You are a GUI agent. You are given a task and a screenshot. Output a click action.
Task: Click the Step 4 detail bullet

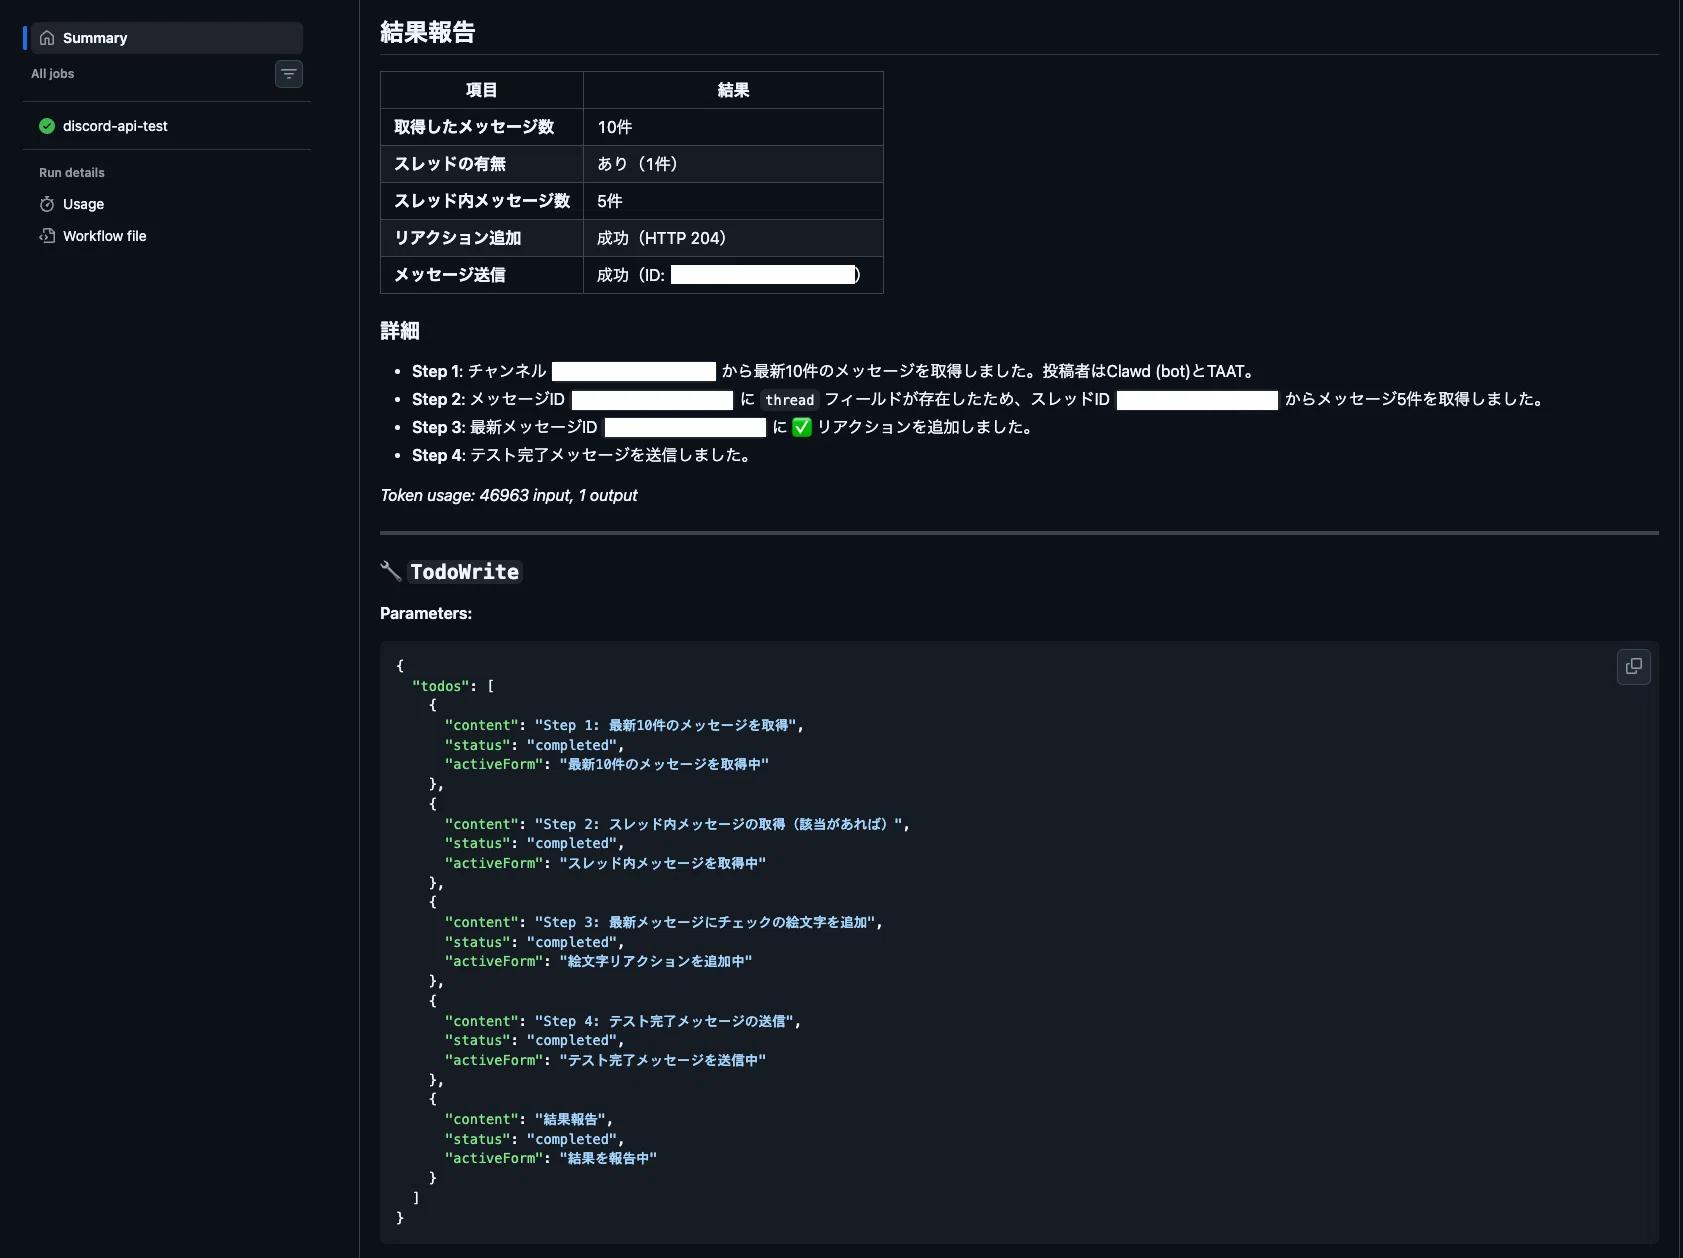click(x=584, y=455)
